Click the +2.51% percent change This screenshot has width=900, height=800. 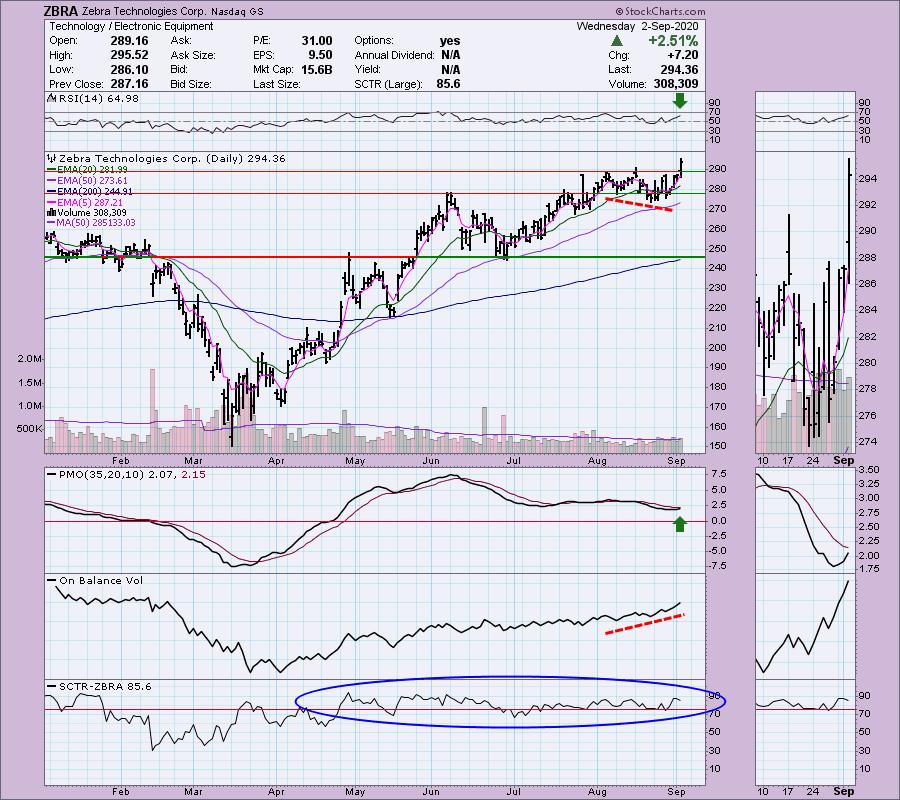(673, 41)
